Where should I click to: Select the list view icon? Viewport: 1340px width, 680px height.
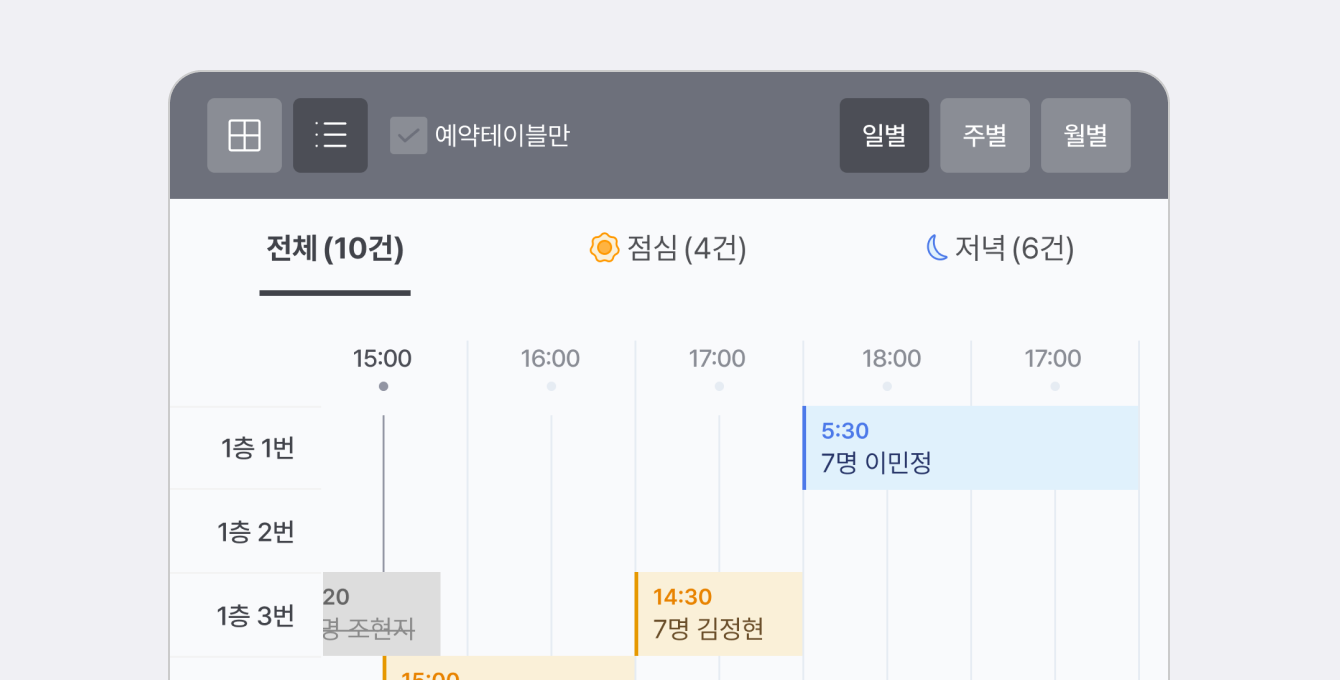pos(330,135)
